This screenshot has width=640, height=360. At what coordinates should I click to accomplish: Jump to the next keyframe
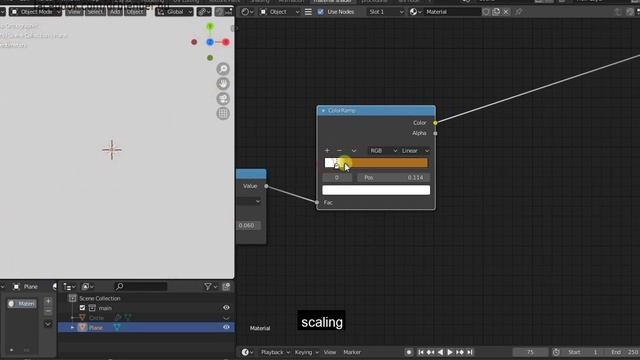(460, 352)
